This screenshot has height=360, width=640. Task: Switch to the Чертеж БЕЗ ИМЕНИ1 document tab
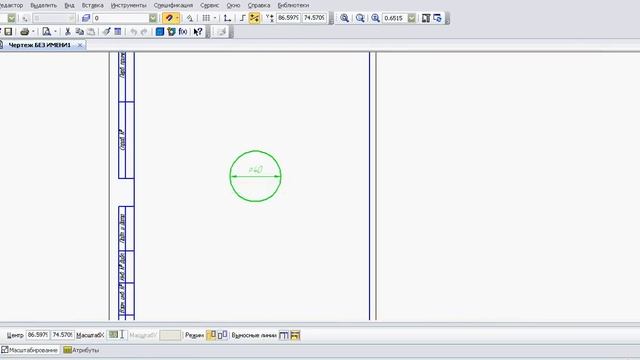pos(40,45)
